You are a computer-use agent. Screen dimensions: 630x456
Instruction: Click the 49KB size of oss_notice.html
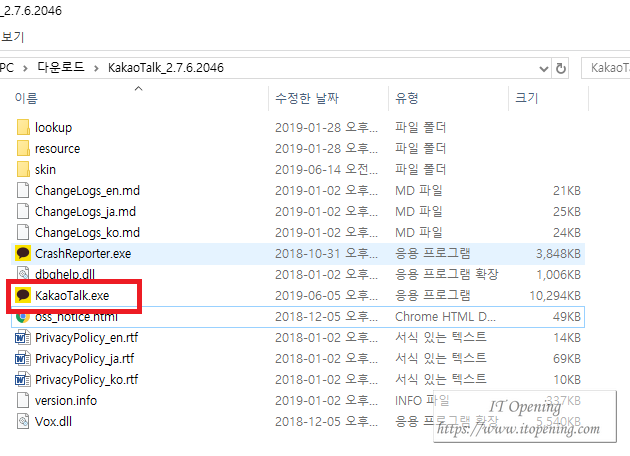(x=567, y=317)
